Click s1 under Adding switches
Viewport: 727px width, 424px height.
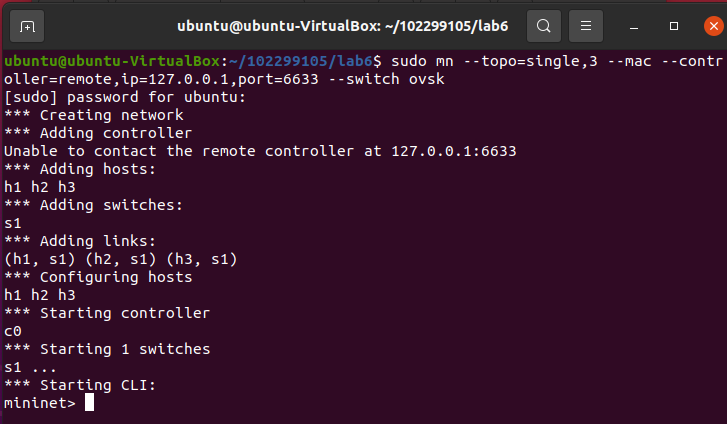pos(13,223)
